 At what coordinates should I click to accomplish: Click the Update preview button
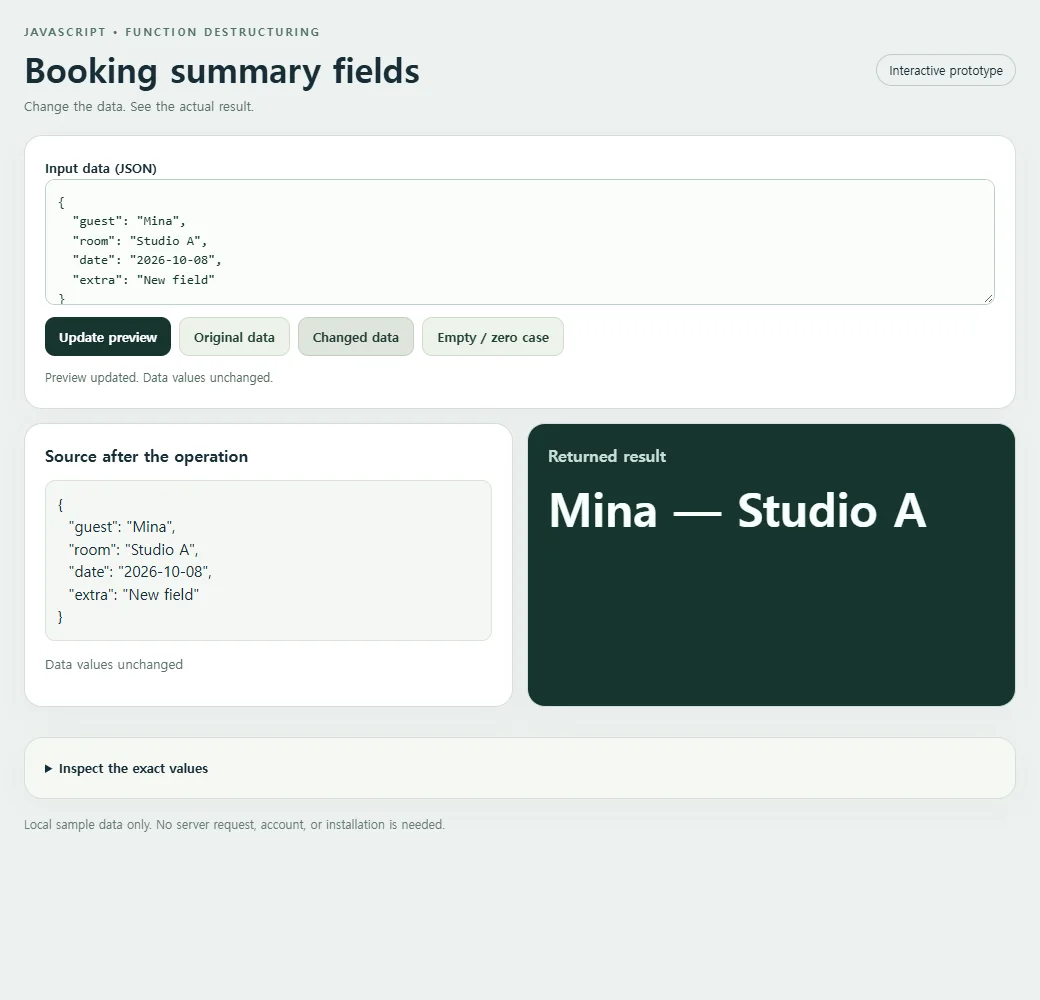(108, 337)
